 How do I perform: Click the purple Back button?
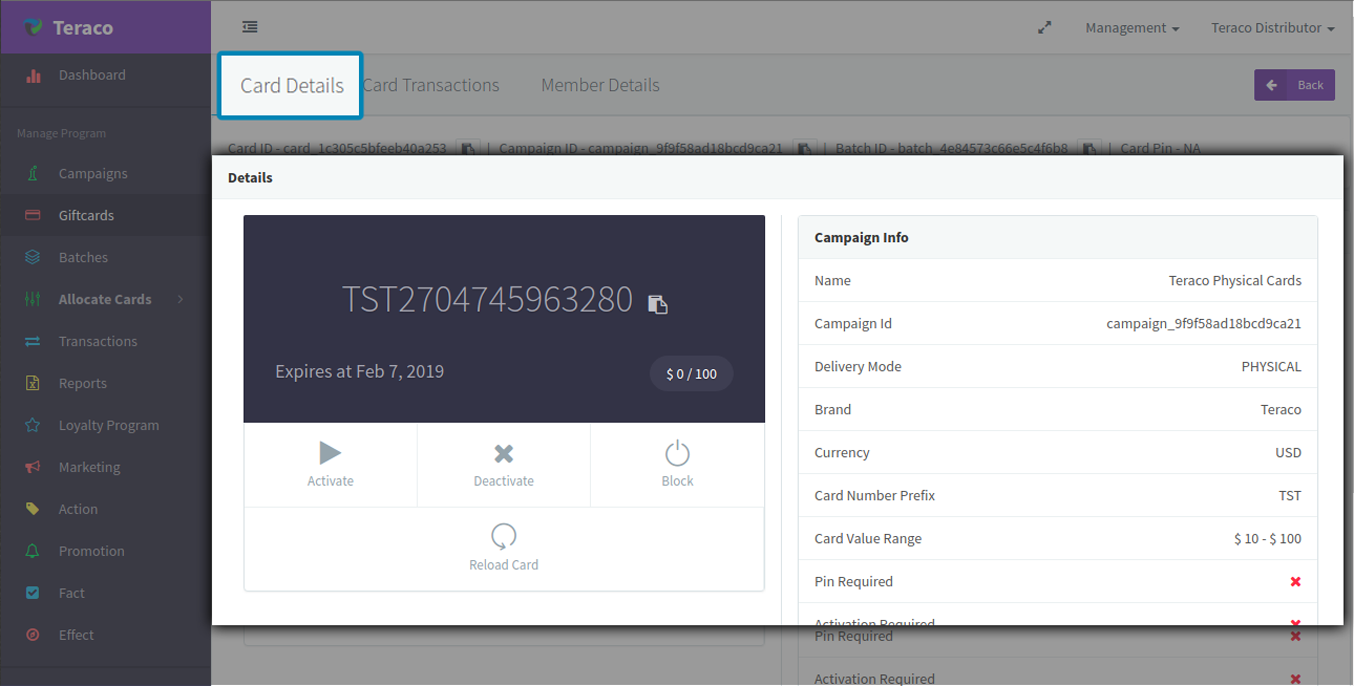tap(1294, 85)
